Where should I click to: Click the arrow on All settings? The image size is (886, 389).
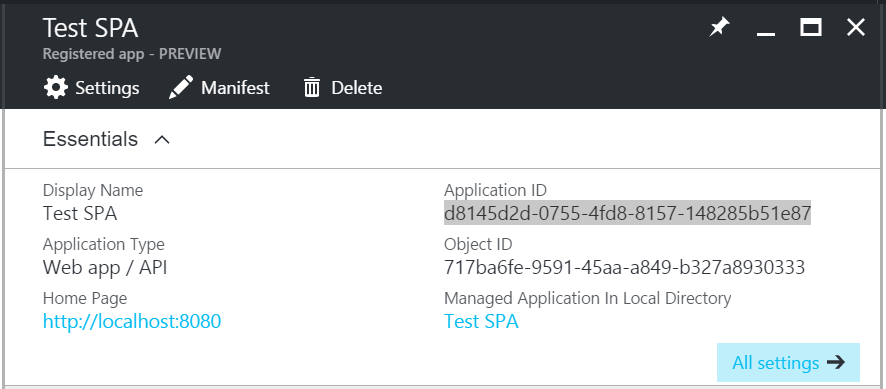click(836, 362)
